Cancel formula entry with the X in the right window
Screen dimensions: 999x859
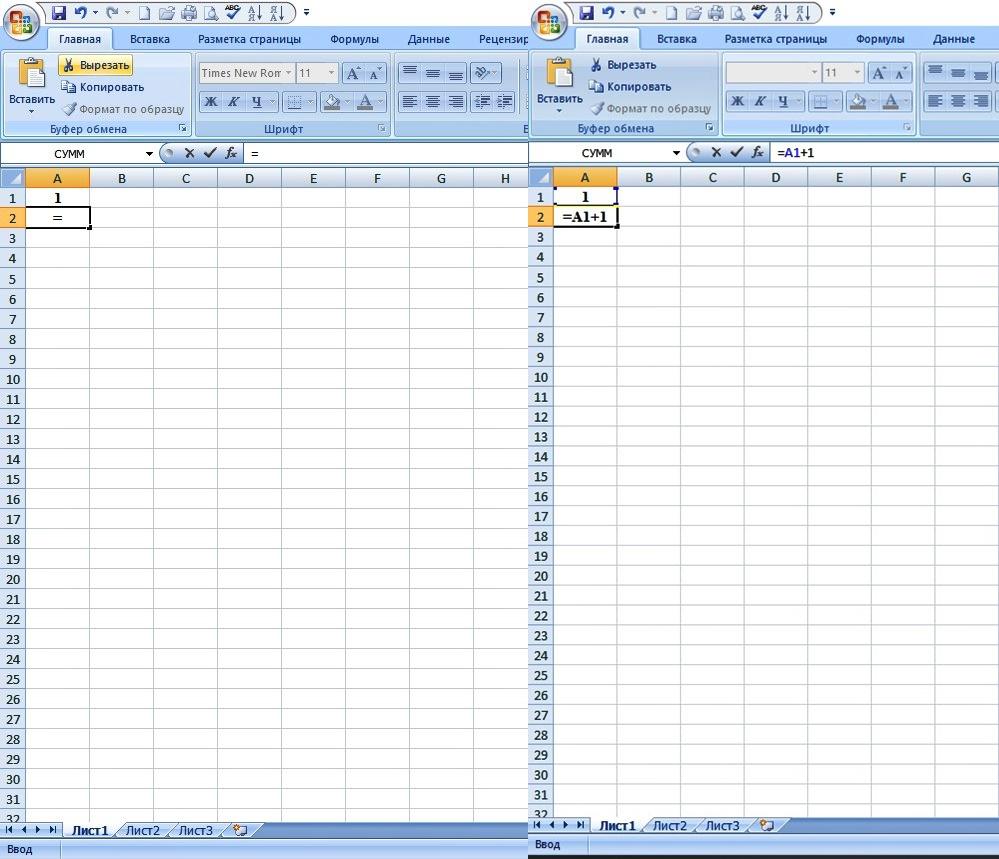click(716, 152)
